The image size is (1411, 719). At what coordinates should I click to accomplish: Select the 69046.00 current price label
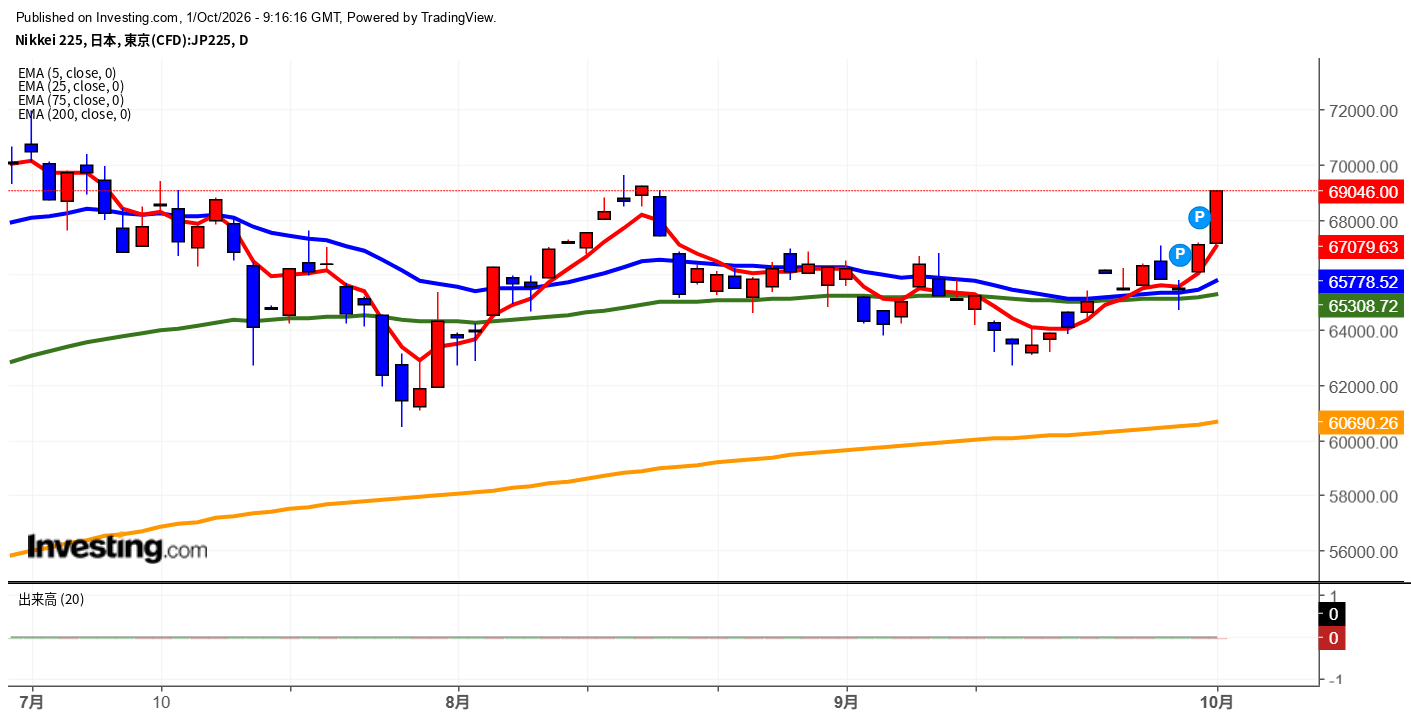1362,191
